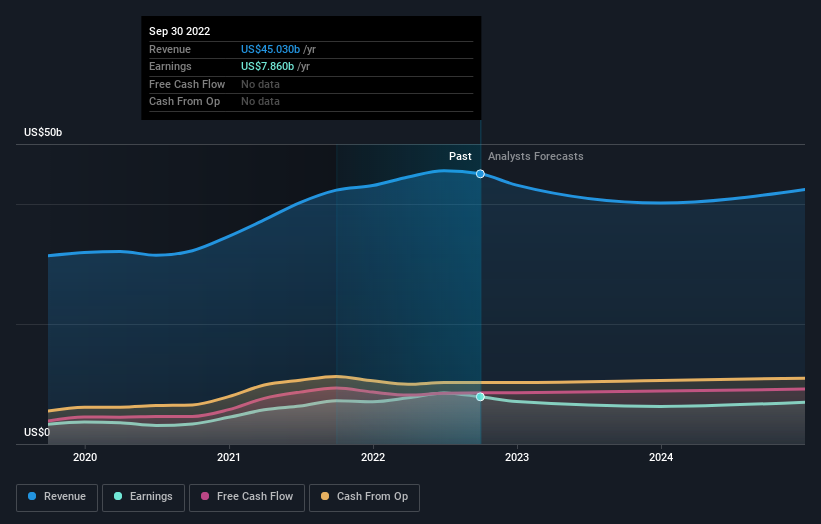Select the 2024 x-axis label

(661, 457)
